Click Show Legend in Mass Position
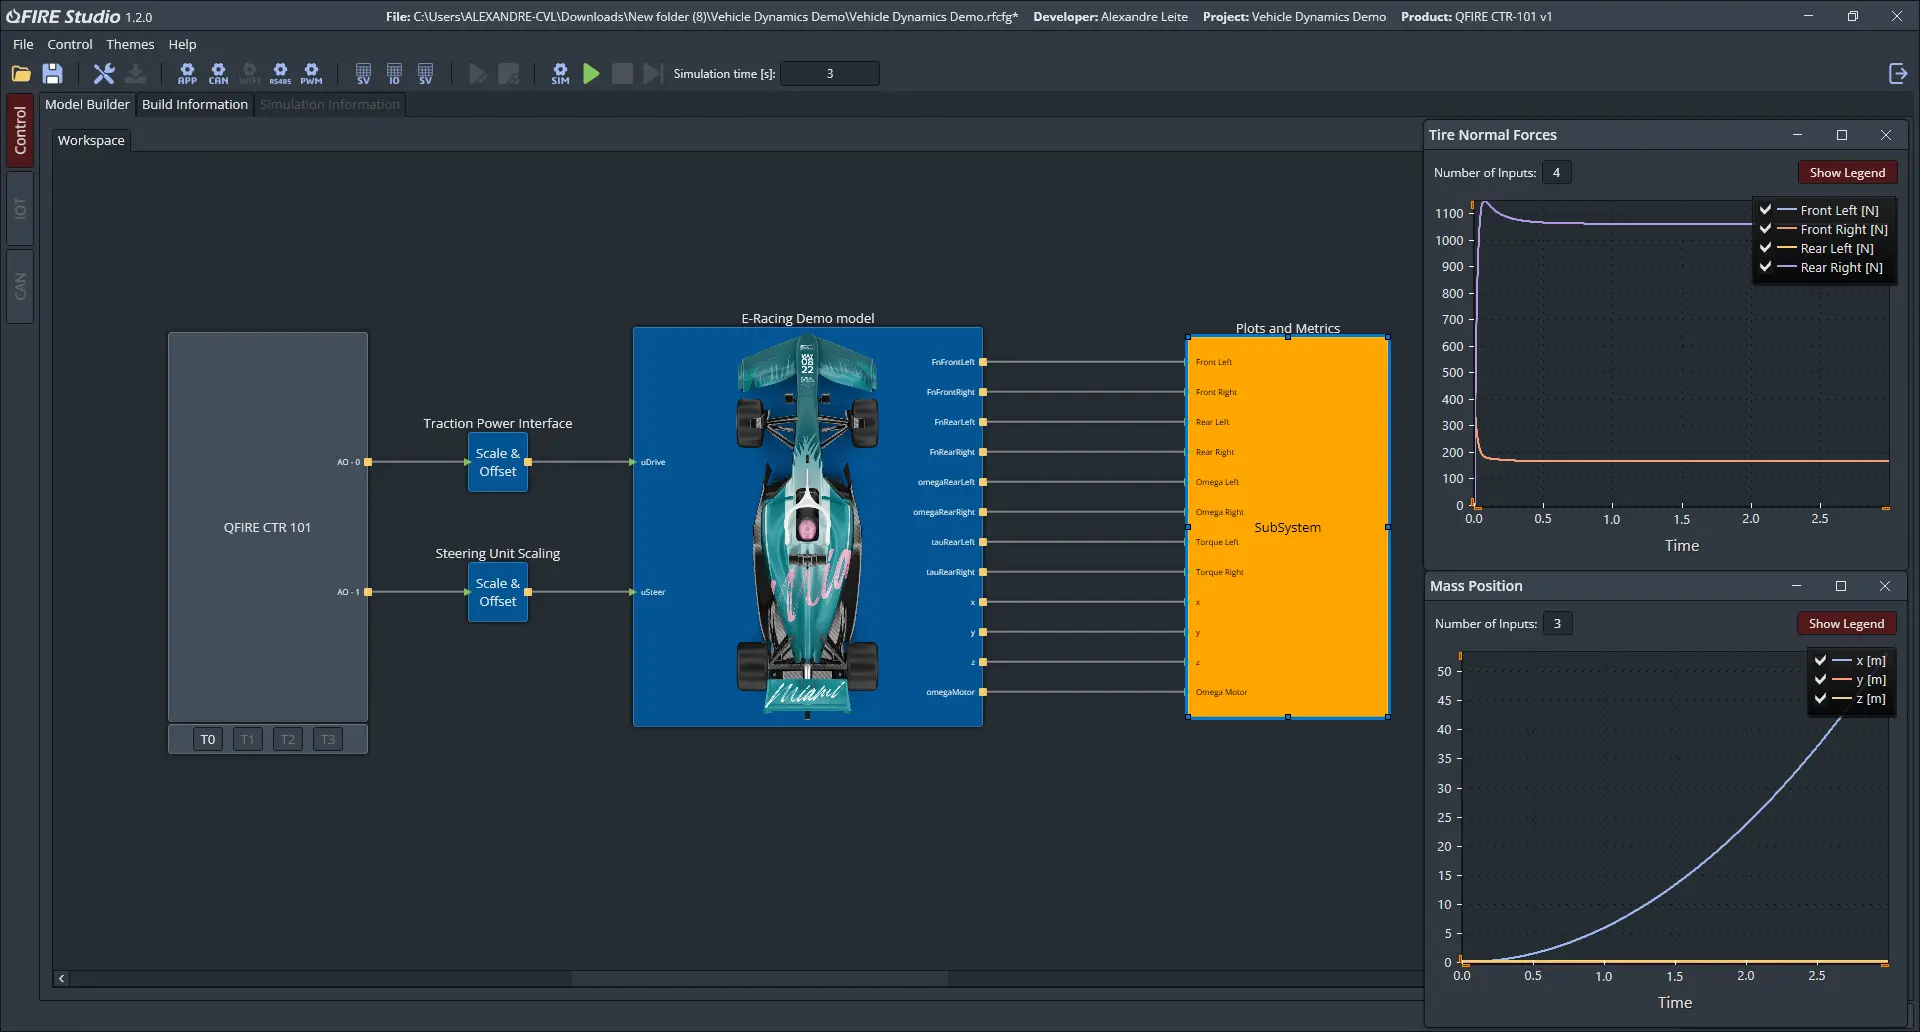 click(1846, 623)
